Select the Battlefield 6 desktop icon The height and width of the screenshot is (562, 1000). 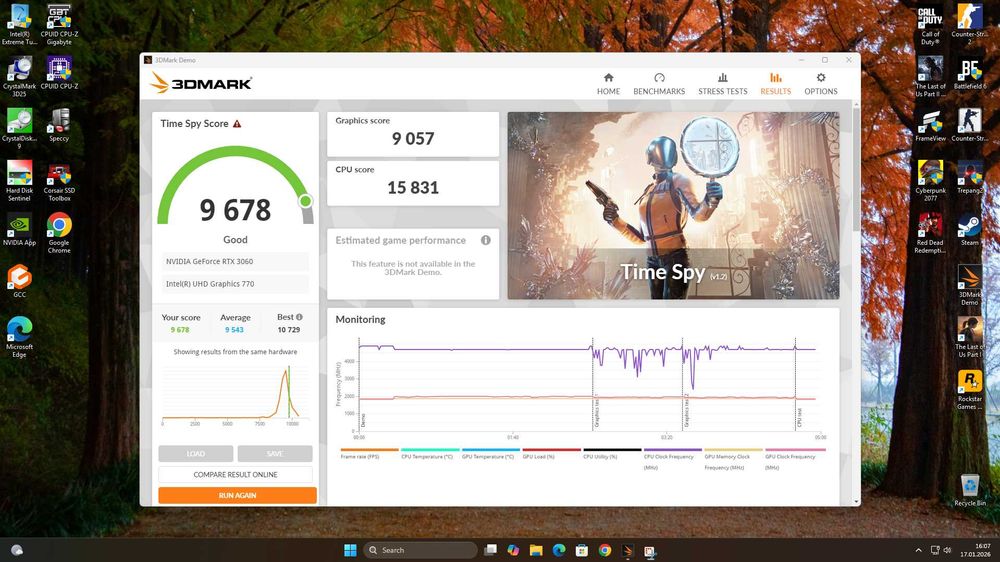click(x=969, y=73)
